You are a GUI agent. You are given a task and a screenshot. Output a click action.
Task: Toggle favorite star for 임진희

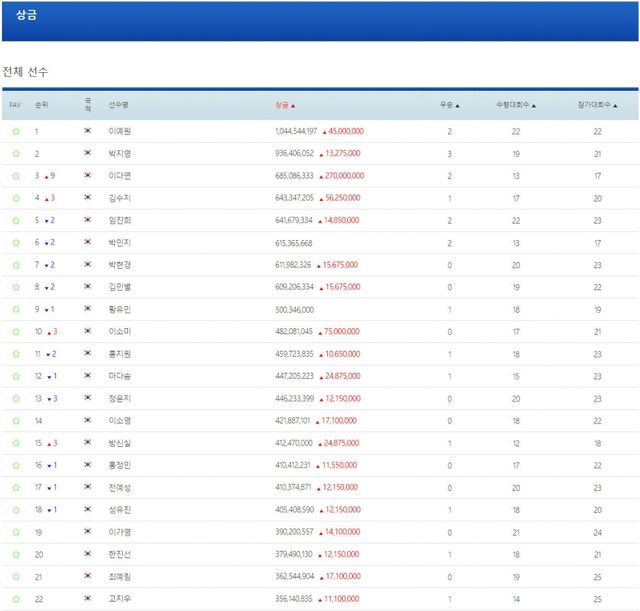15,221
